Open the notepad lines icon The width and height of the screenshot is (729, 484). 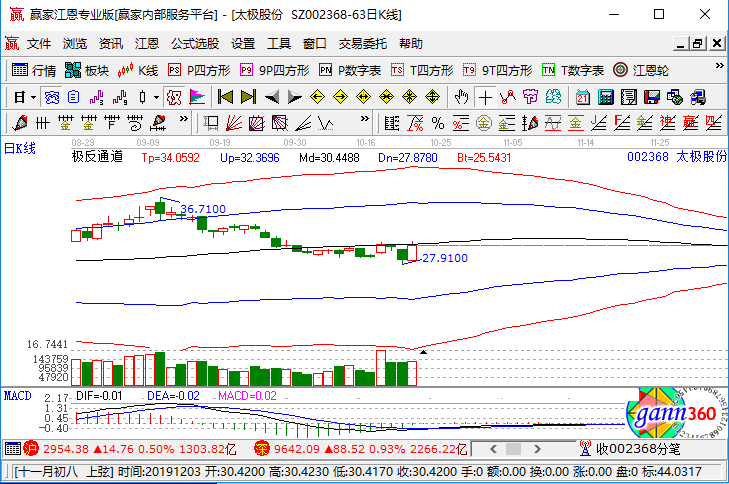tap(629, 97)
